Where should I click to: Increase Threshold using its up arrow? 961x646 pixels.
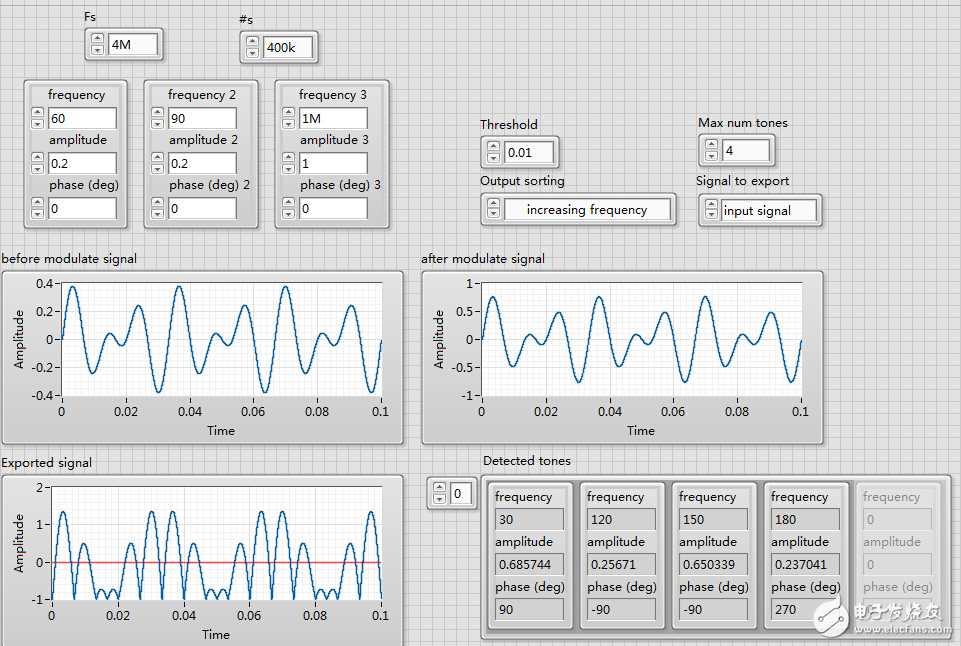[x=493, y=147]
